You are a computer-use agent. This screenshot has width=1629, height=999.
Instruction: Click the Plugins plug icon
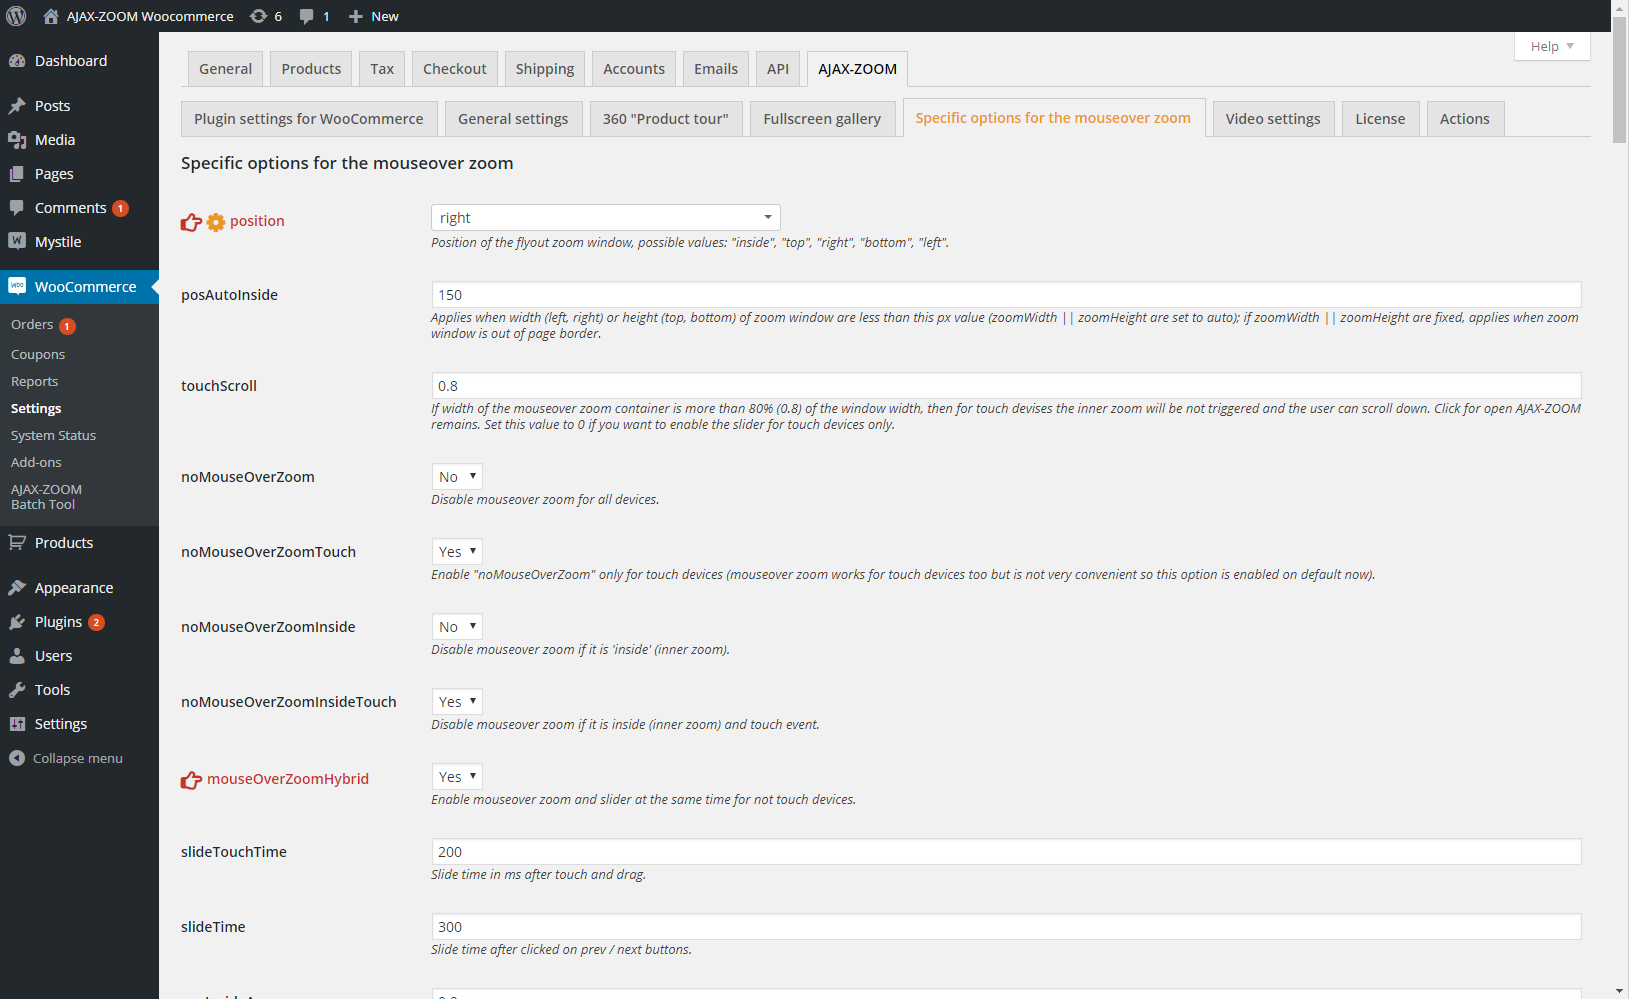(17, 622)
